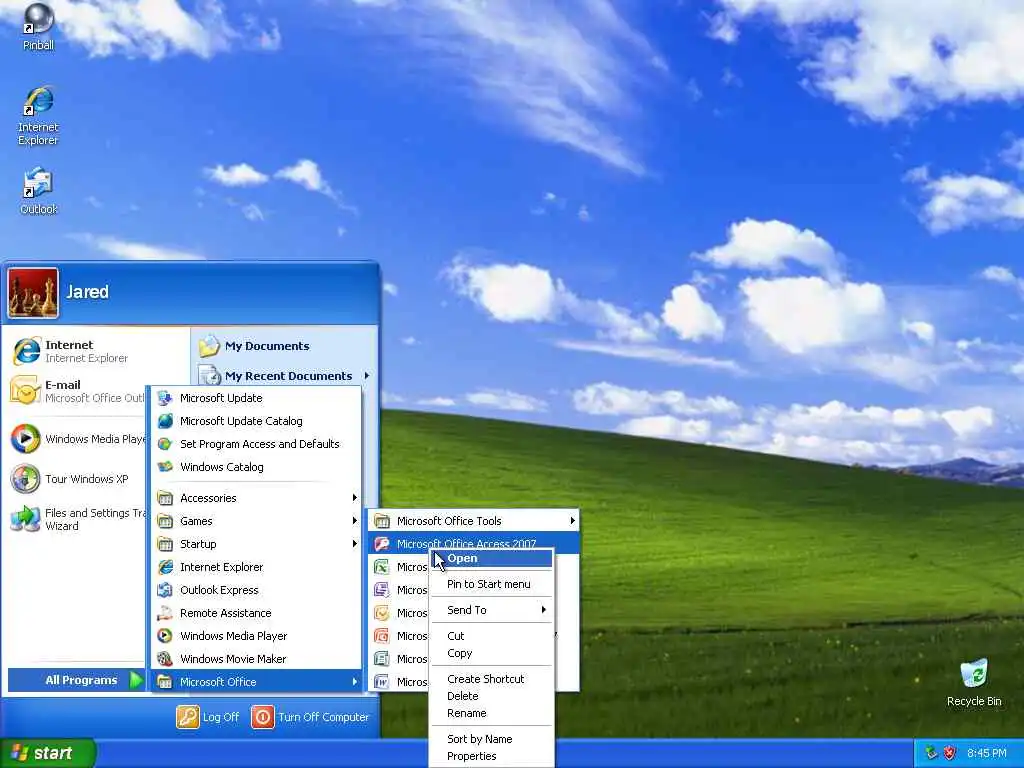Select Microsoft Office Access 2007 entry
Image resolution: width=1024 pixels, height=768 pixels.
tap(473, 543)
